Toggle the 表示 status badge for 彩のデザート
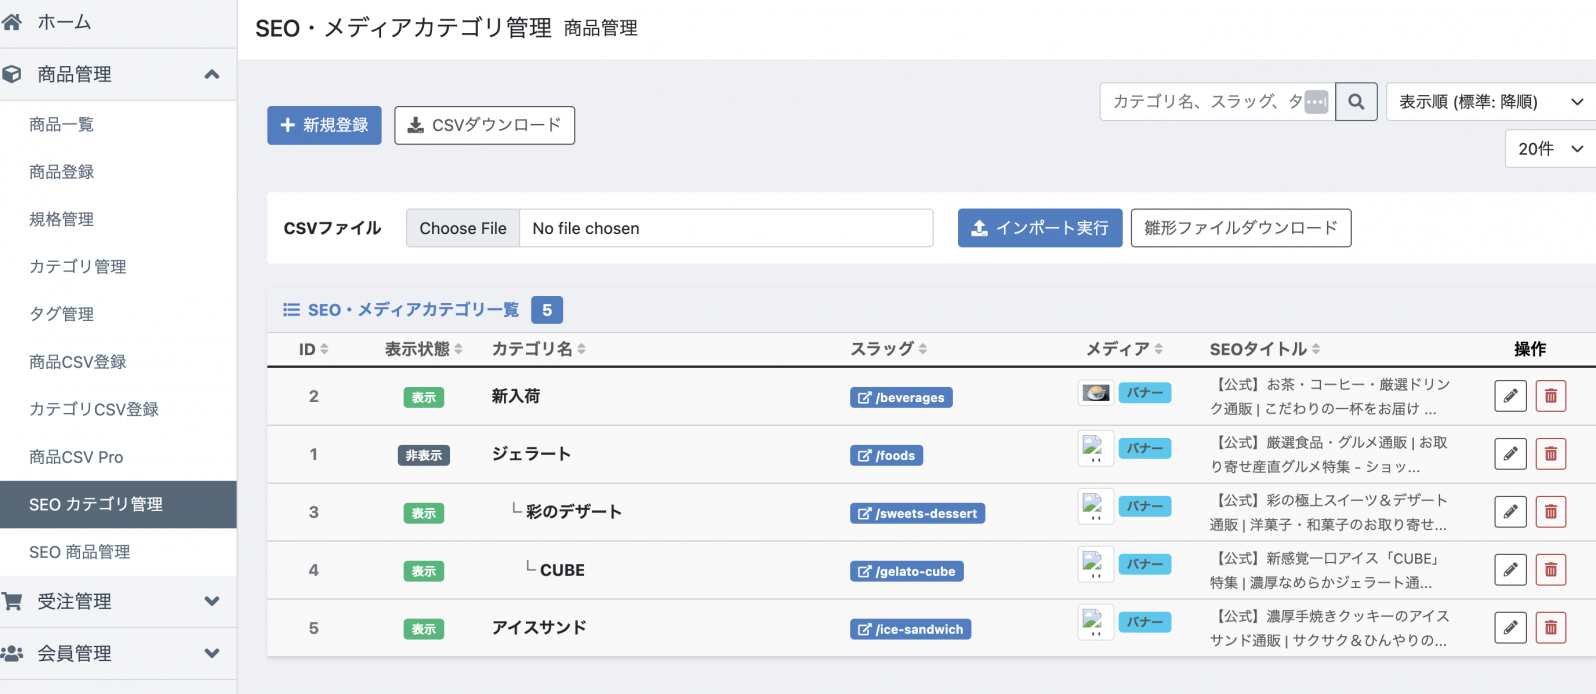 click(424, 513)
